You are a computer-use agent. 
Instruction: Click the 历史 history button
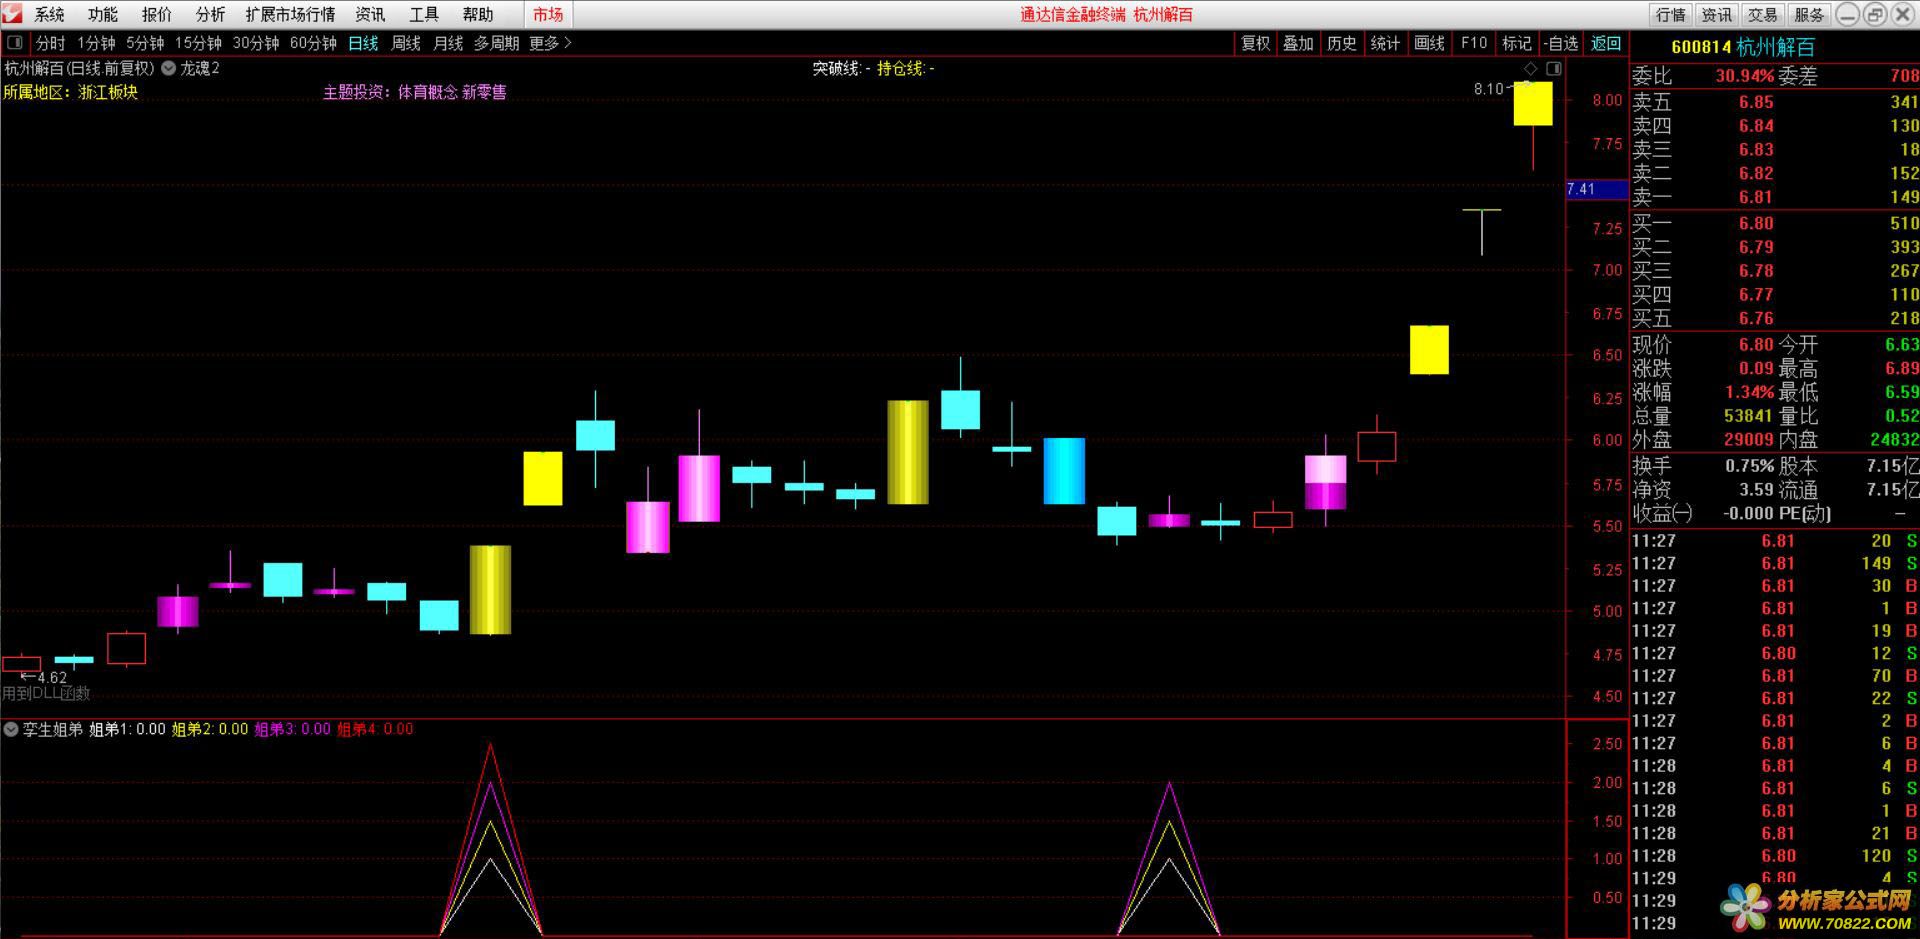(1342, 43)
